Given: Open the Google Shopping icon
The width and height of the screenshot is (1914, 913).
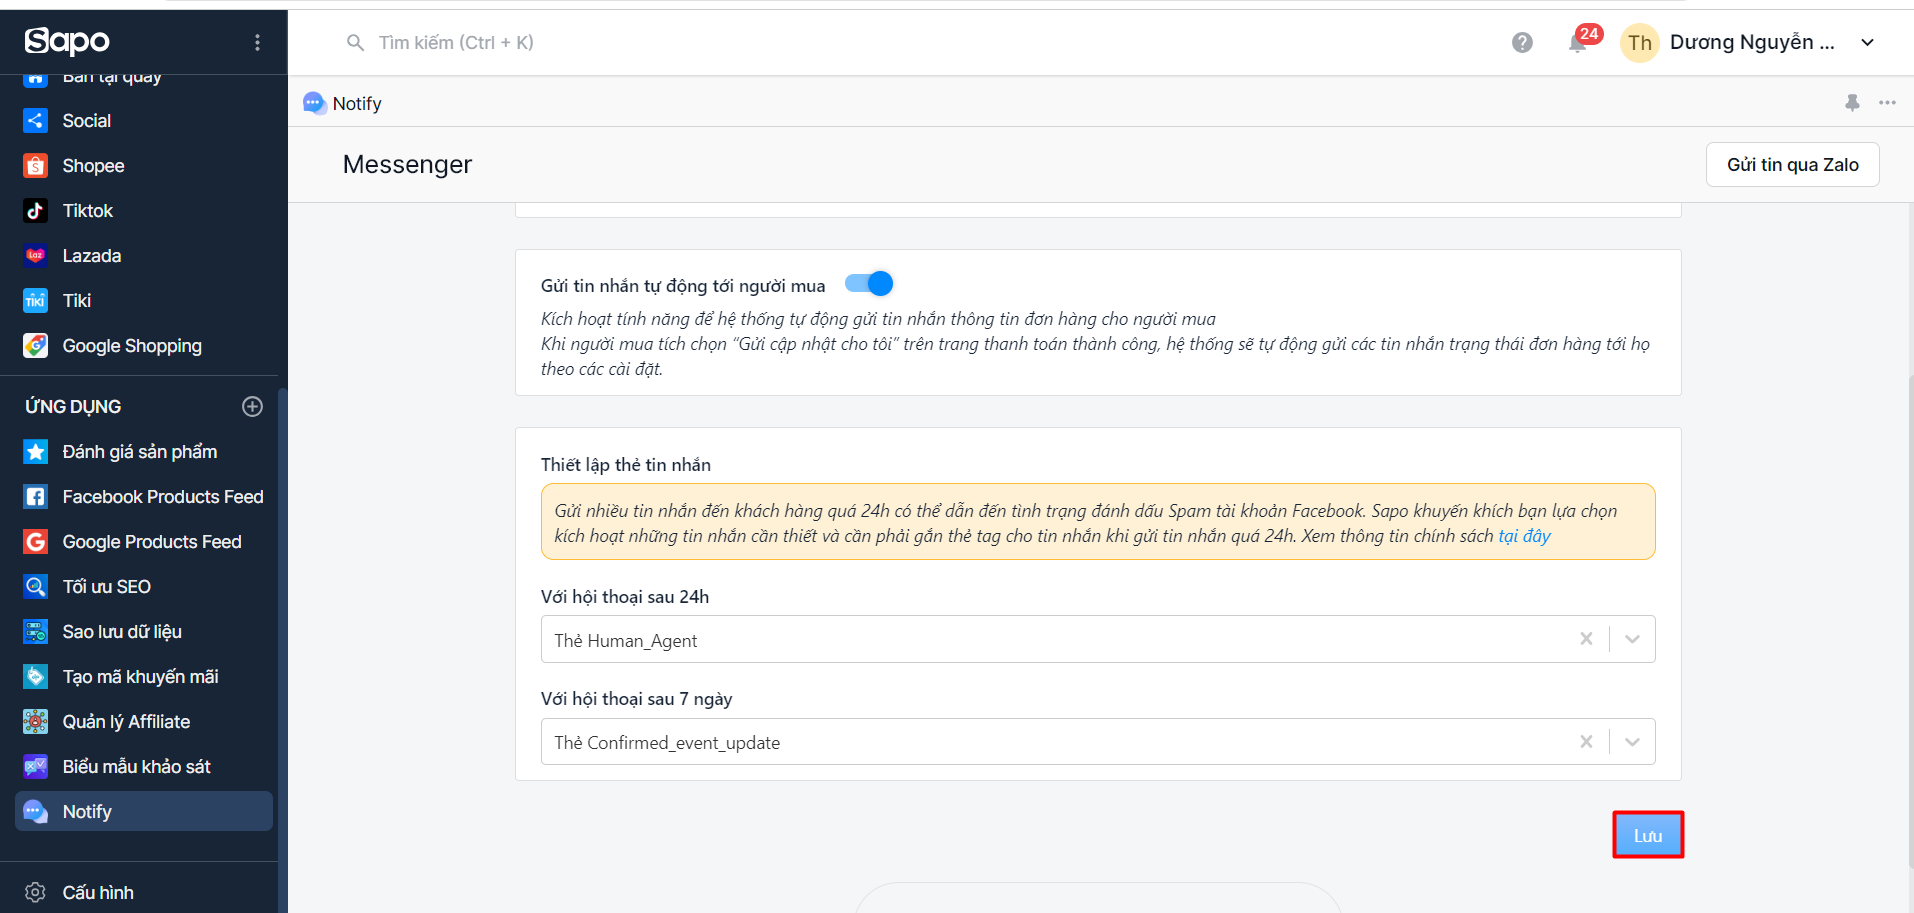Looking at the screenshot, I should 36,346.
